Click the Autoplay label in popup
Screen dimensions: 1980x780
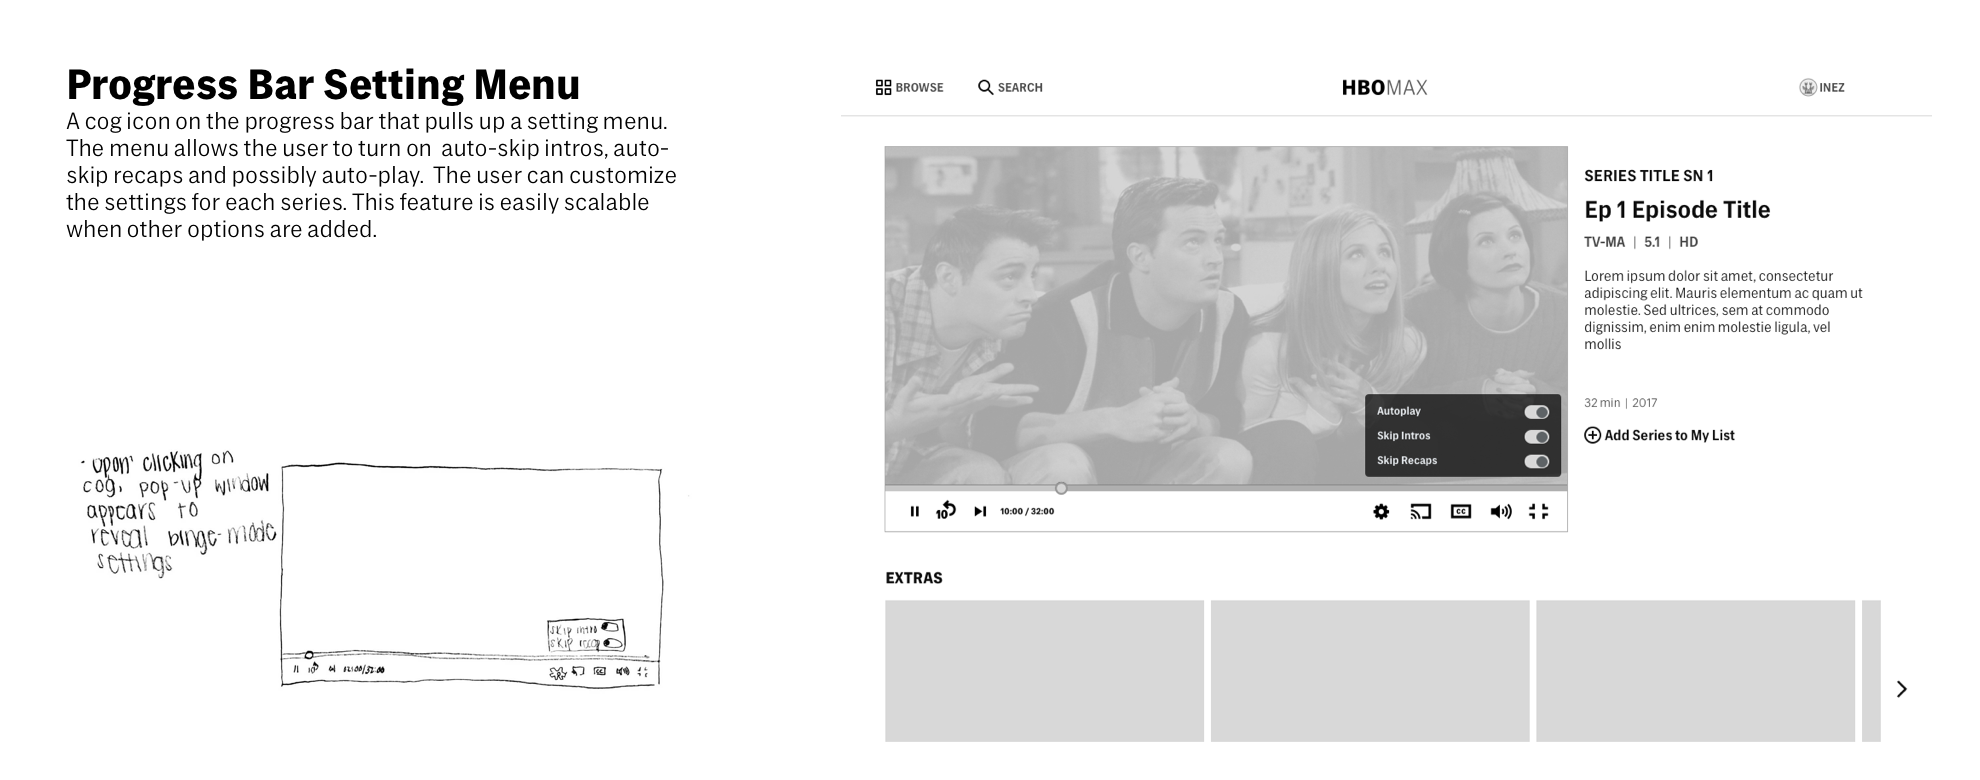tap(1398, 411)
